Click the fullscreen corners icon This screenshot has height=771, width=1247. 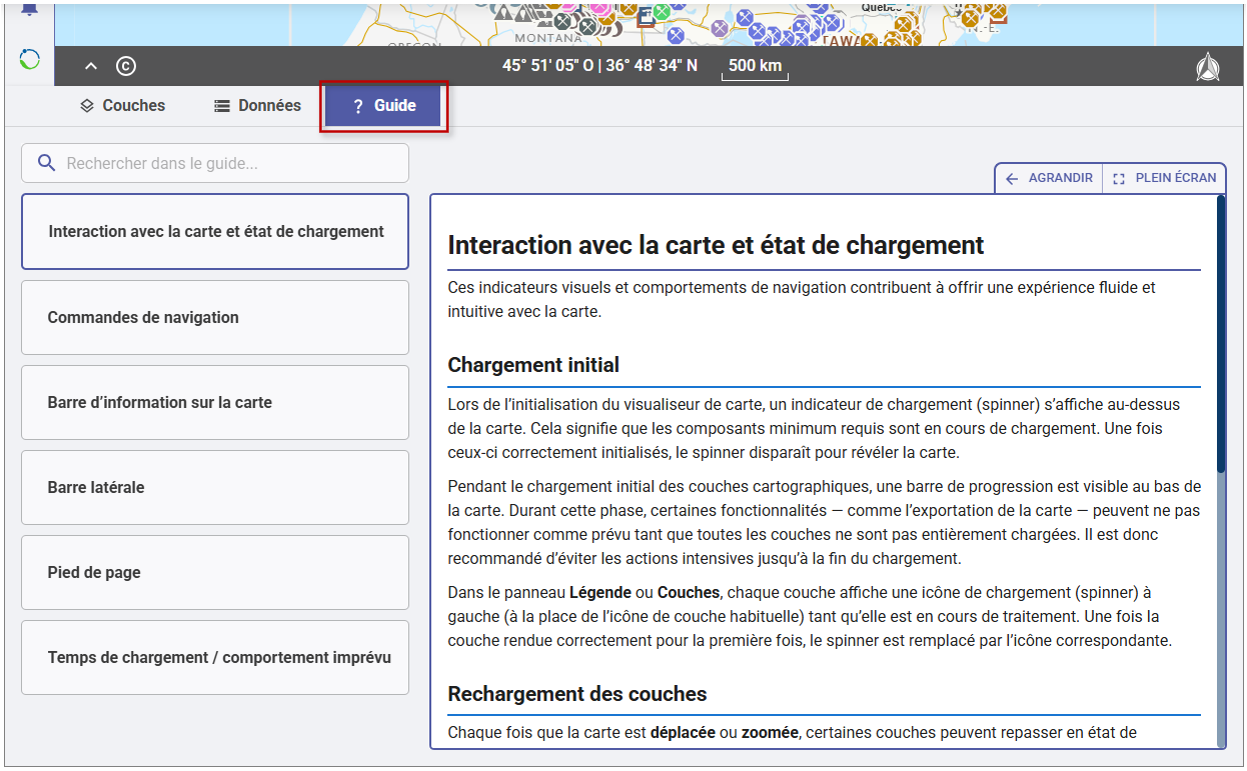(1119, 179)
